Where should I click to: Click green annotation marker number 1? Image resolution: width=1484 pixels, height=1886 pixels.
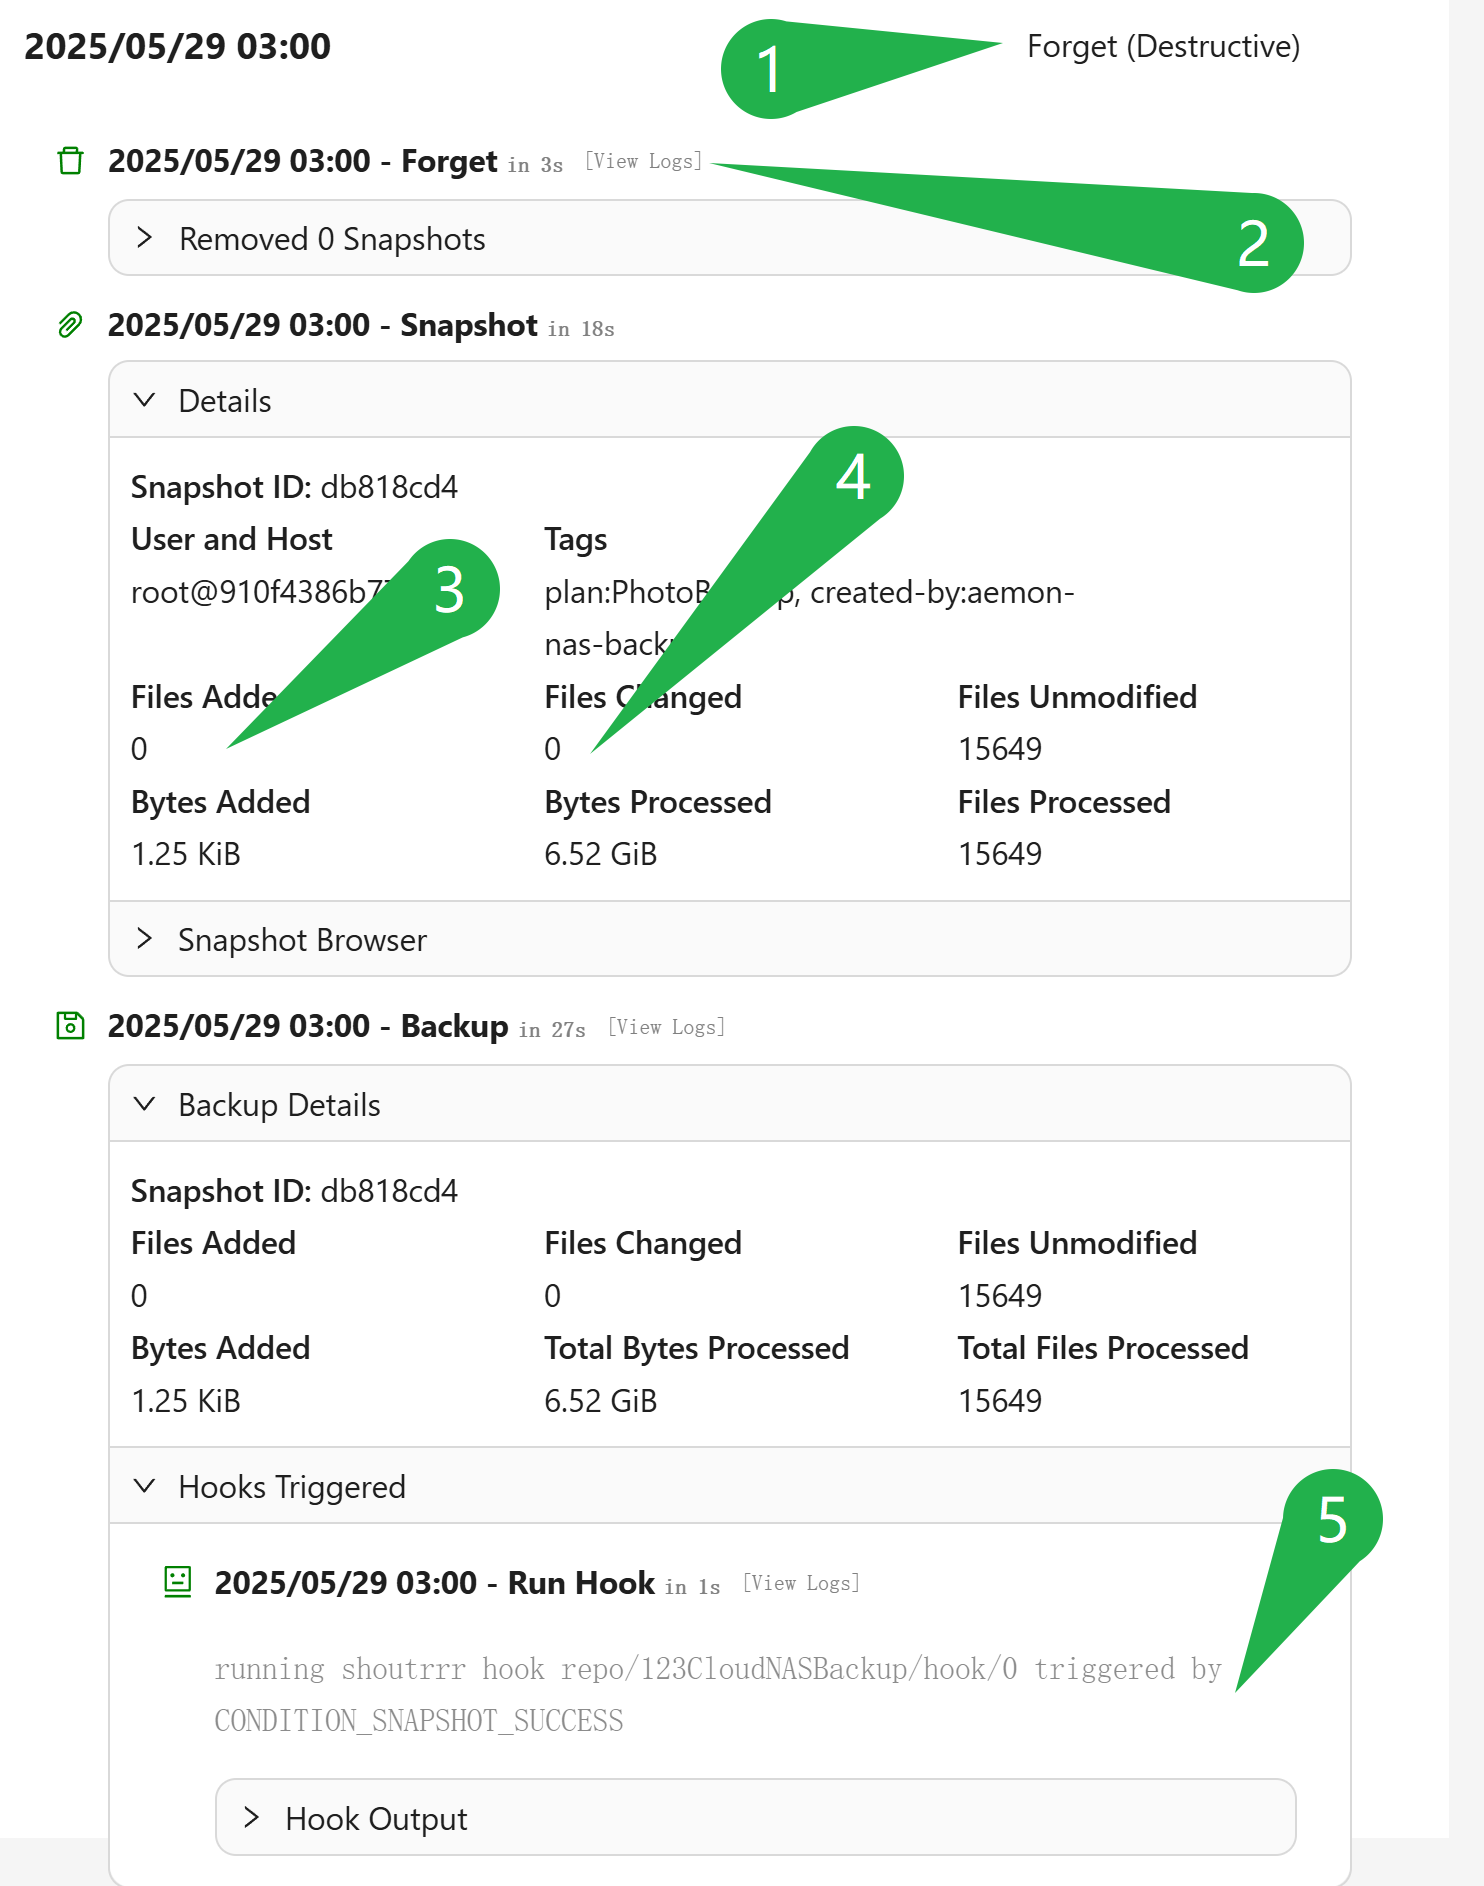click(769, 69)
